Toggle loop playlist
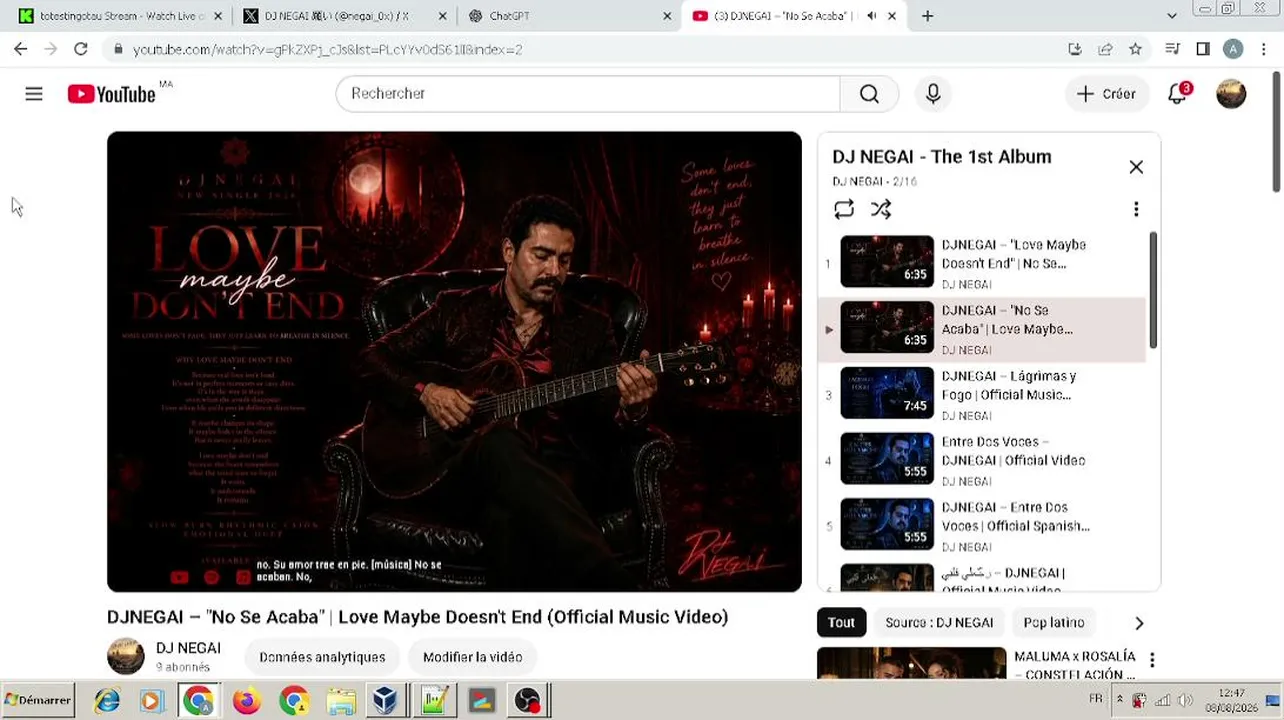 pos(844,209)
